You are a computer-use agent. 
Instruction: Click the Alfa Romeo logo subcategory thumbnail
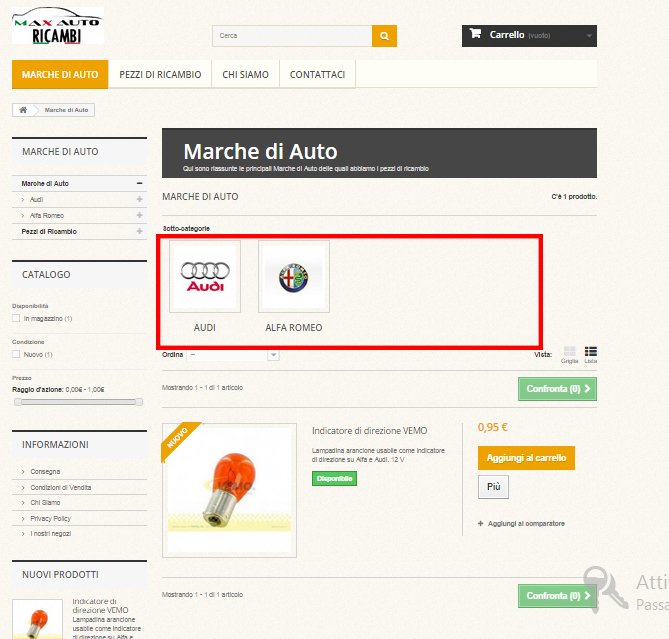tap(294, 276)
